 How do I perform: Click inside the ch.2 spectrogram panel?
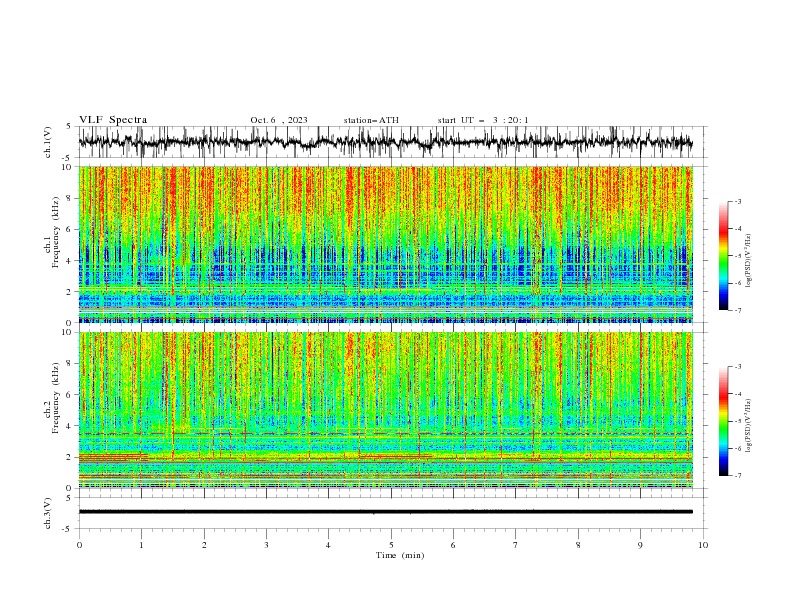click(x=385, y=410)
